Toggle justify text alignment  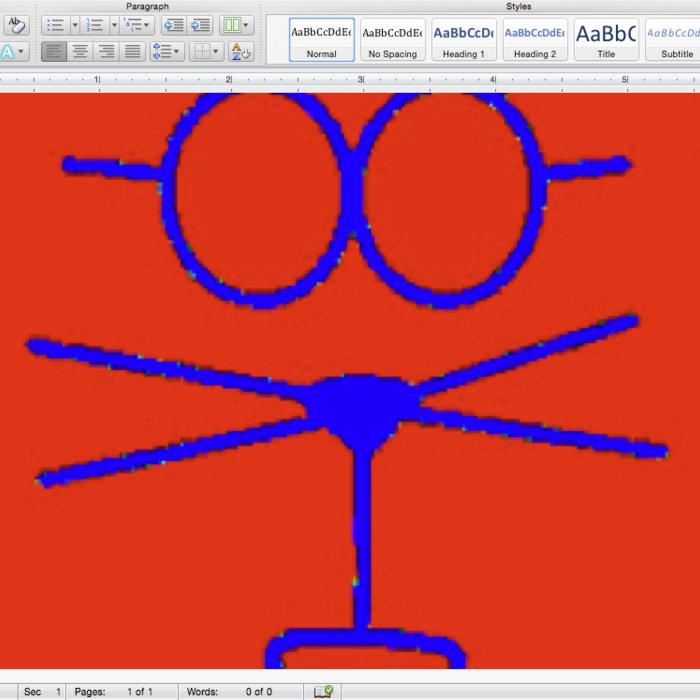[132, 51]
